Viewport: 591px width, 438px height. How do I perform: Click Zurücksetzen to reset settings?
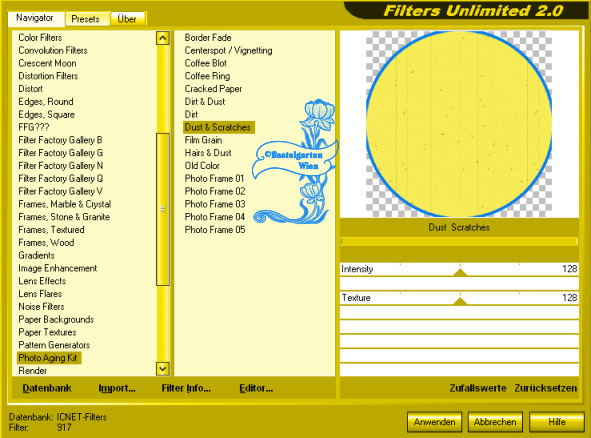click(546, 388)
